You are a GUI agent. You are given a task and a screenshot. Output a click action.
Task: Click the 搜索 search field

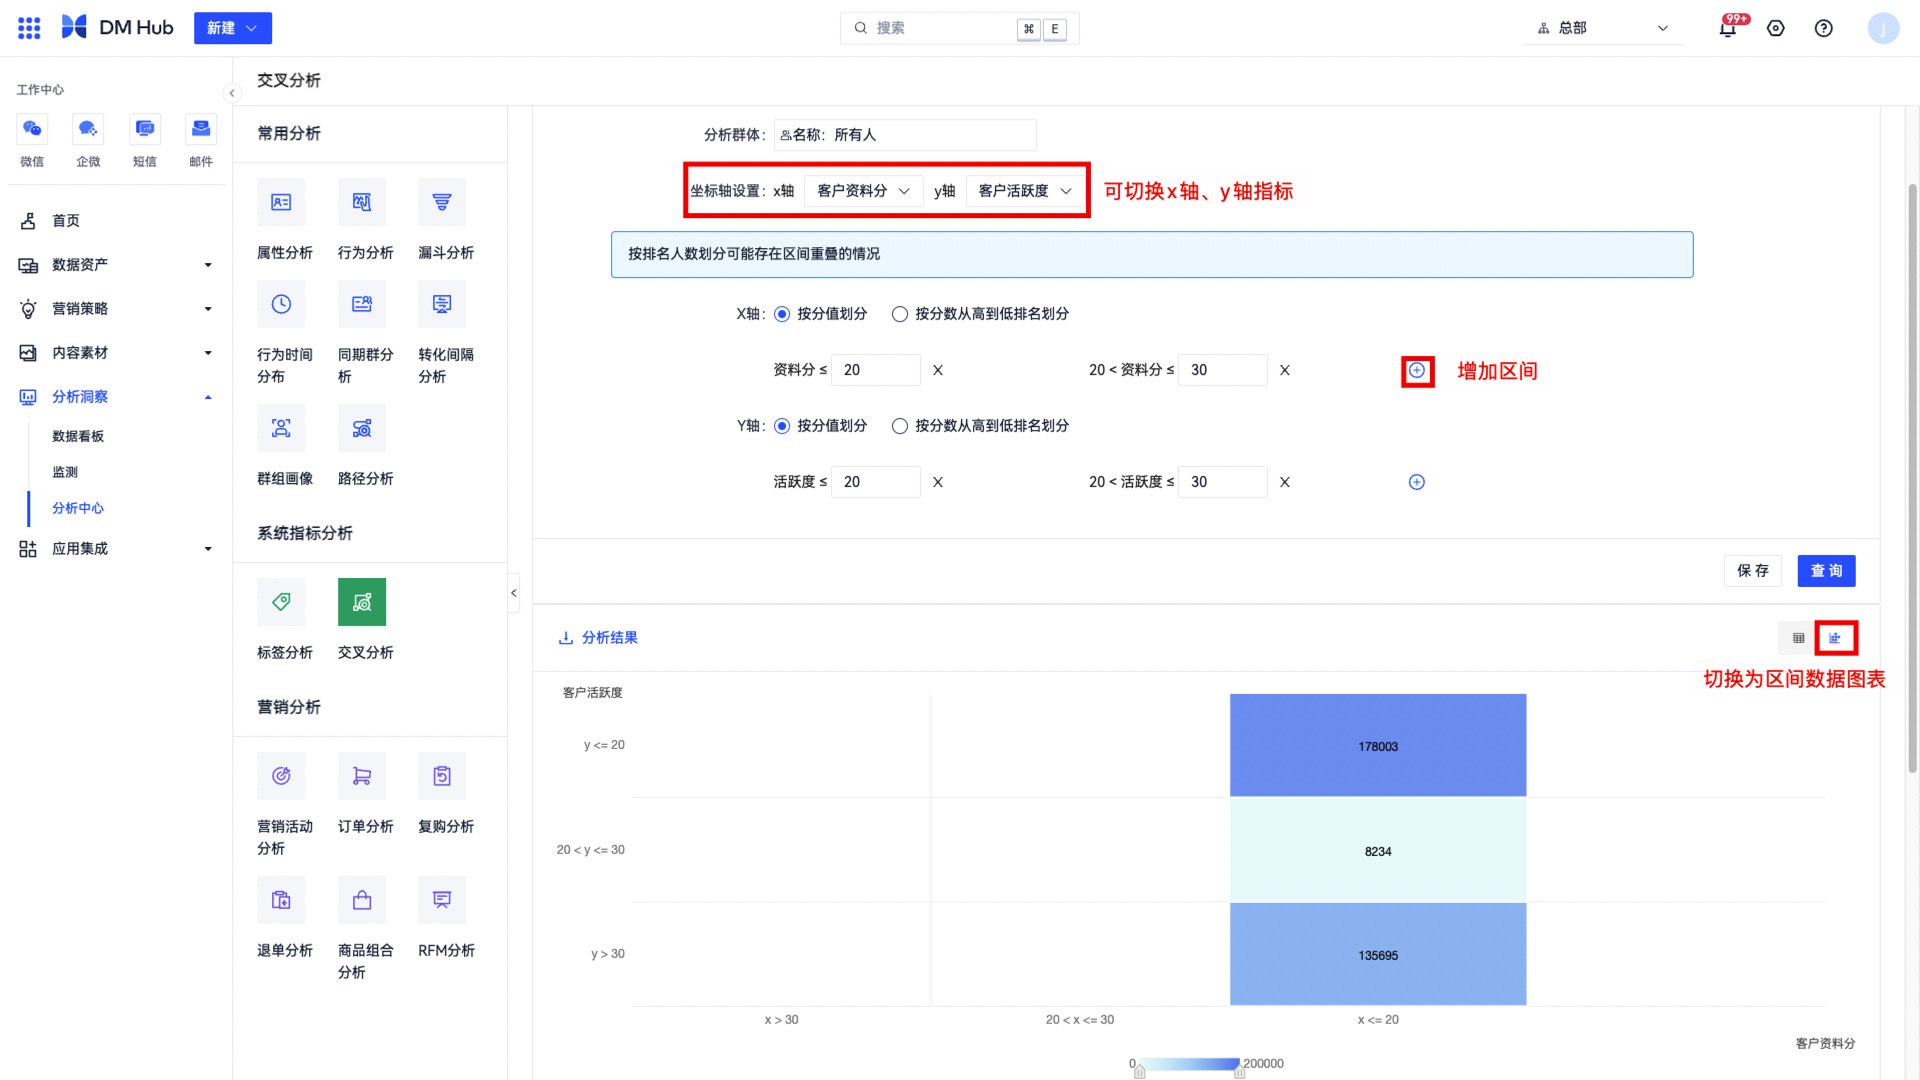click(960, 28)
